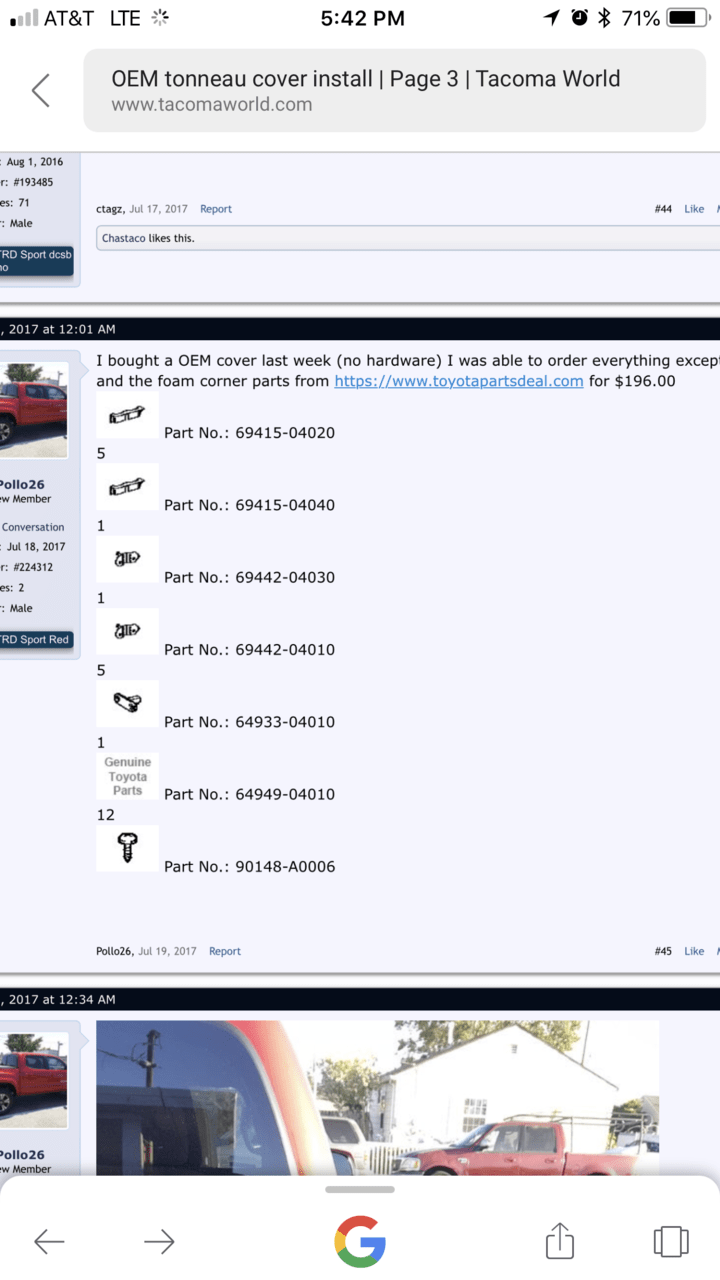Open permalink #45

[663, 951]
